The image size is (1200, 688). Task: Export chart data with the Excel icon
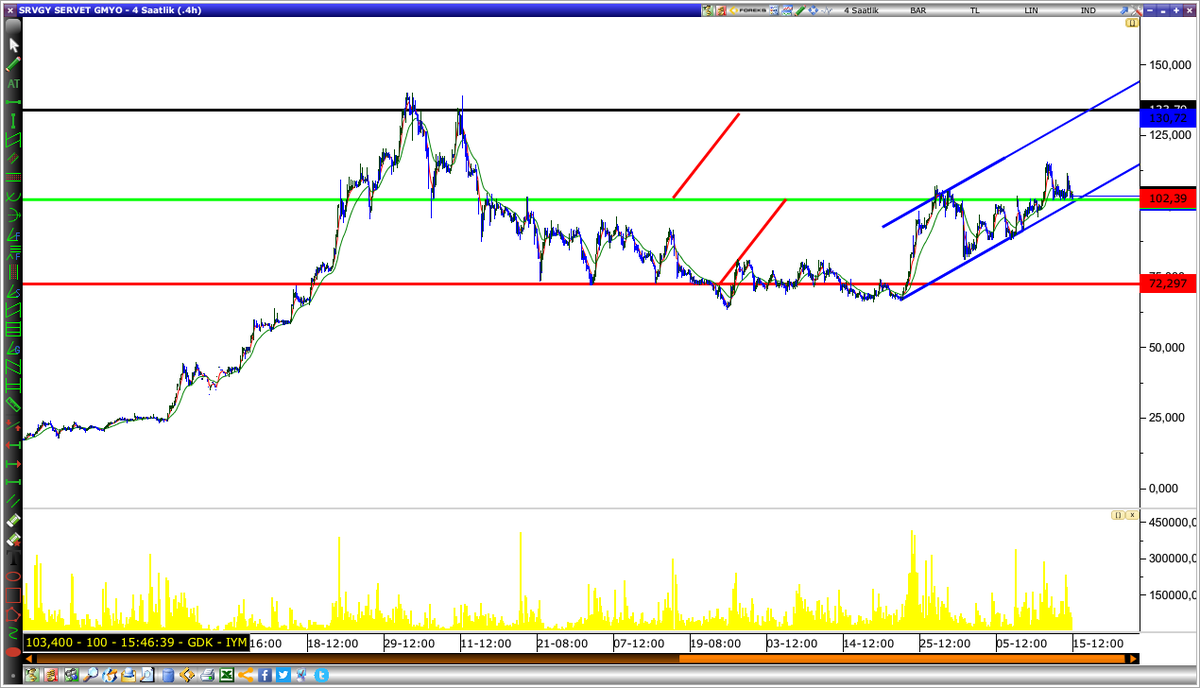227,675
